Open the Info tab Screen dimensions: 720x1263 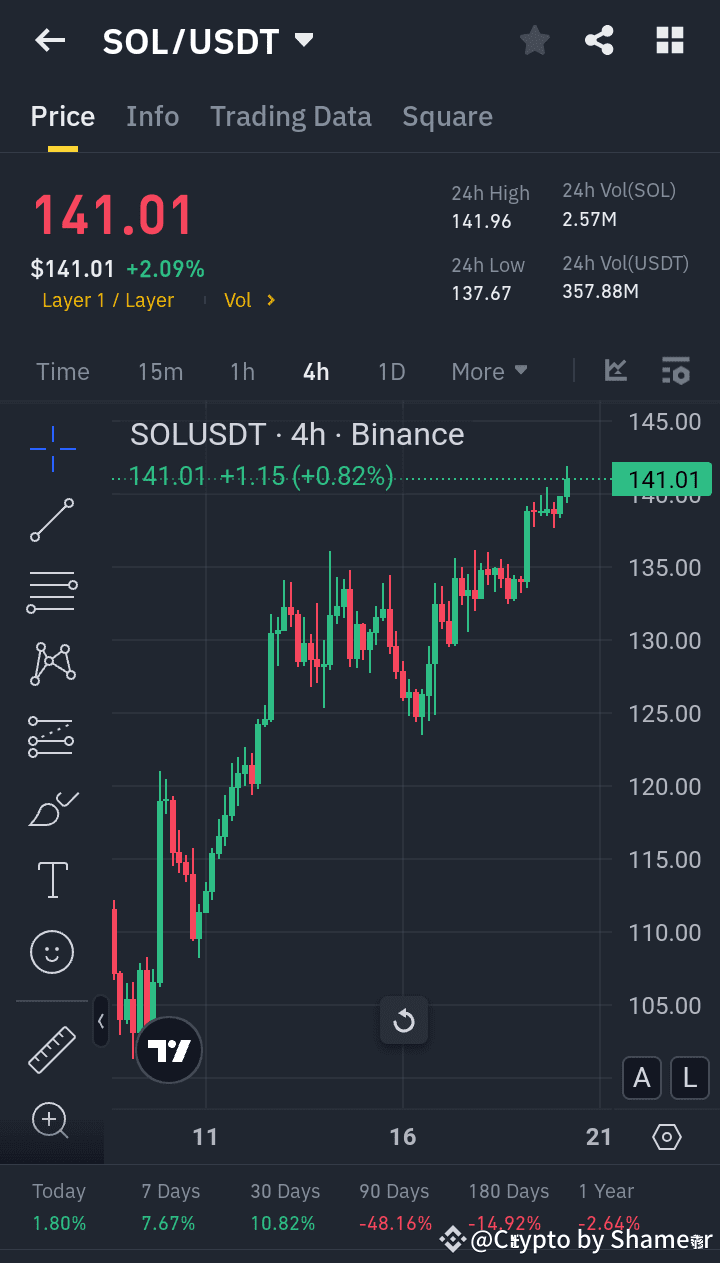pyautogui.click(x=152, y=116)
